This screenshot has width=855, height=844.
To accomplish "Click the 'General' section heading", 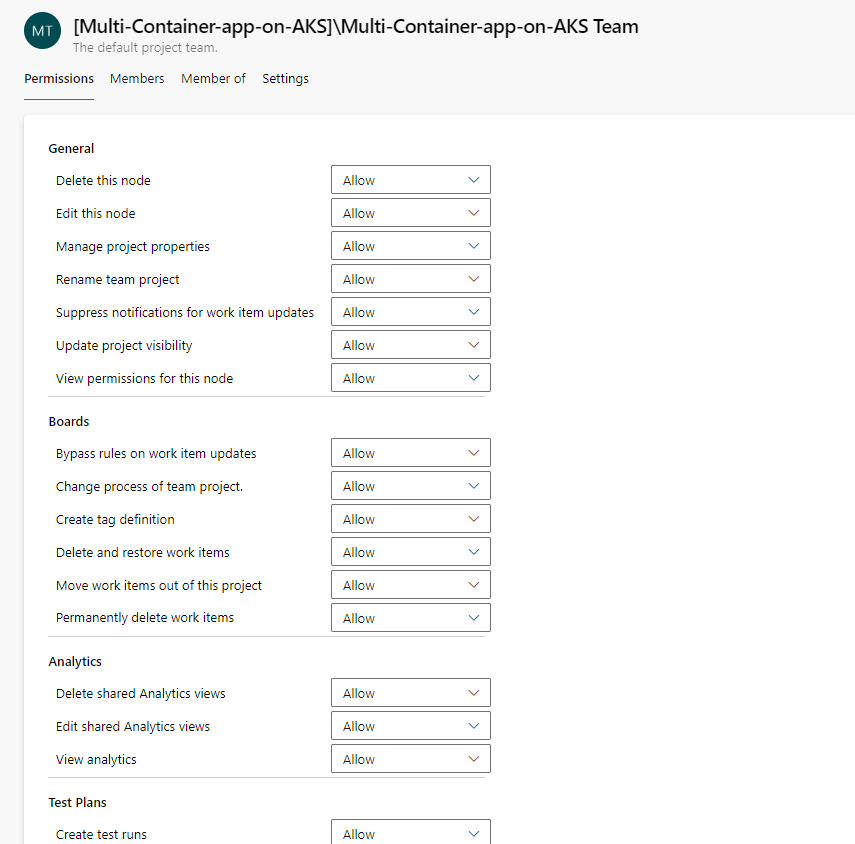I will 71,148.
